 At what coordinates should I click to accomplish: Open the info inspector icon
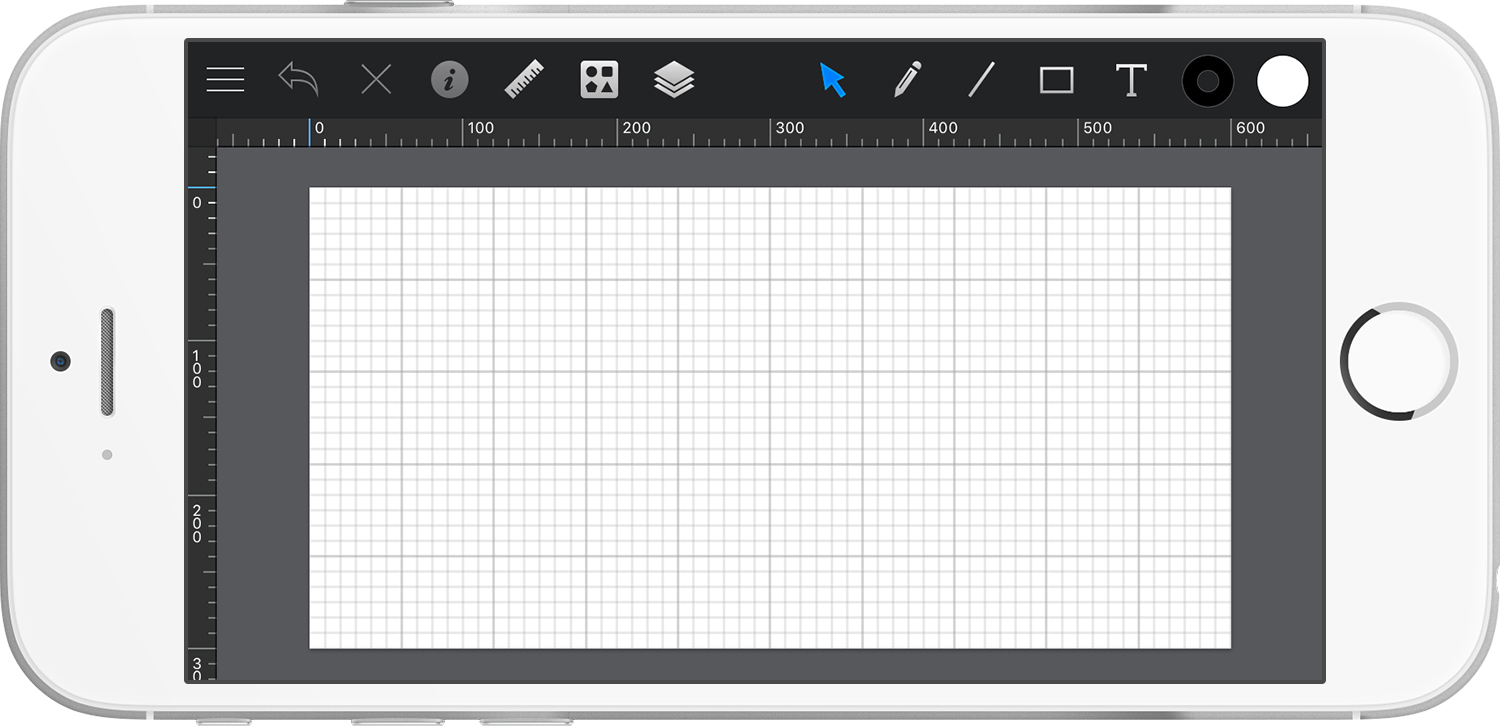(x=450, y=80)
